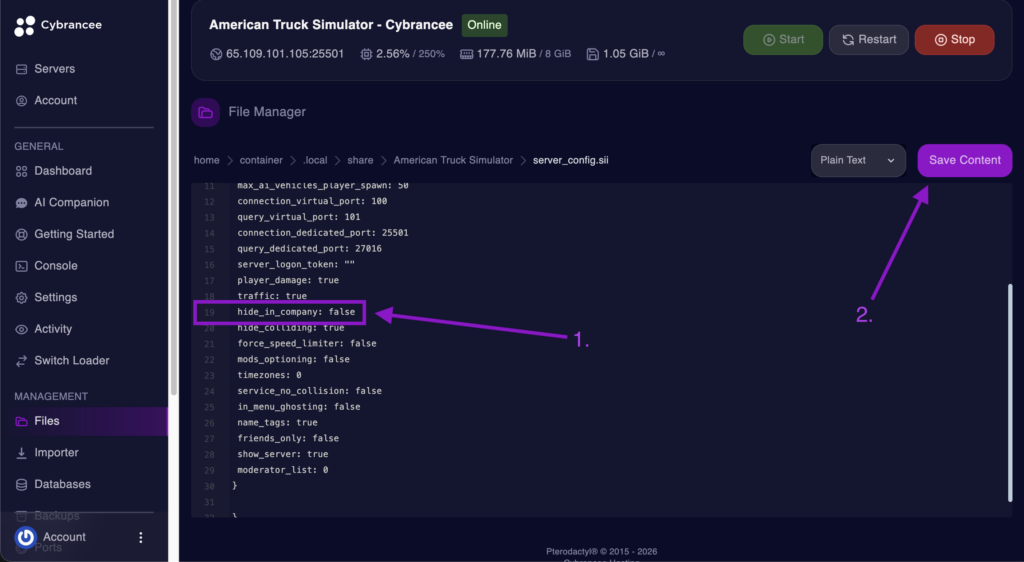
Task: Click the globe icon beside server IP
Action: [x=216, y=54]
